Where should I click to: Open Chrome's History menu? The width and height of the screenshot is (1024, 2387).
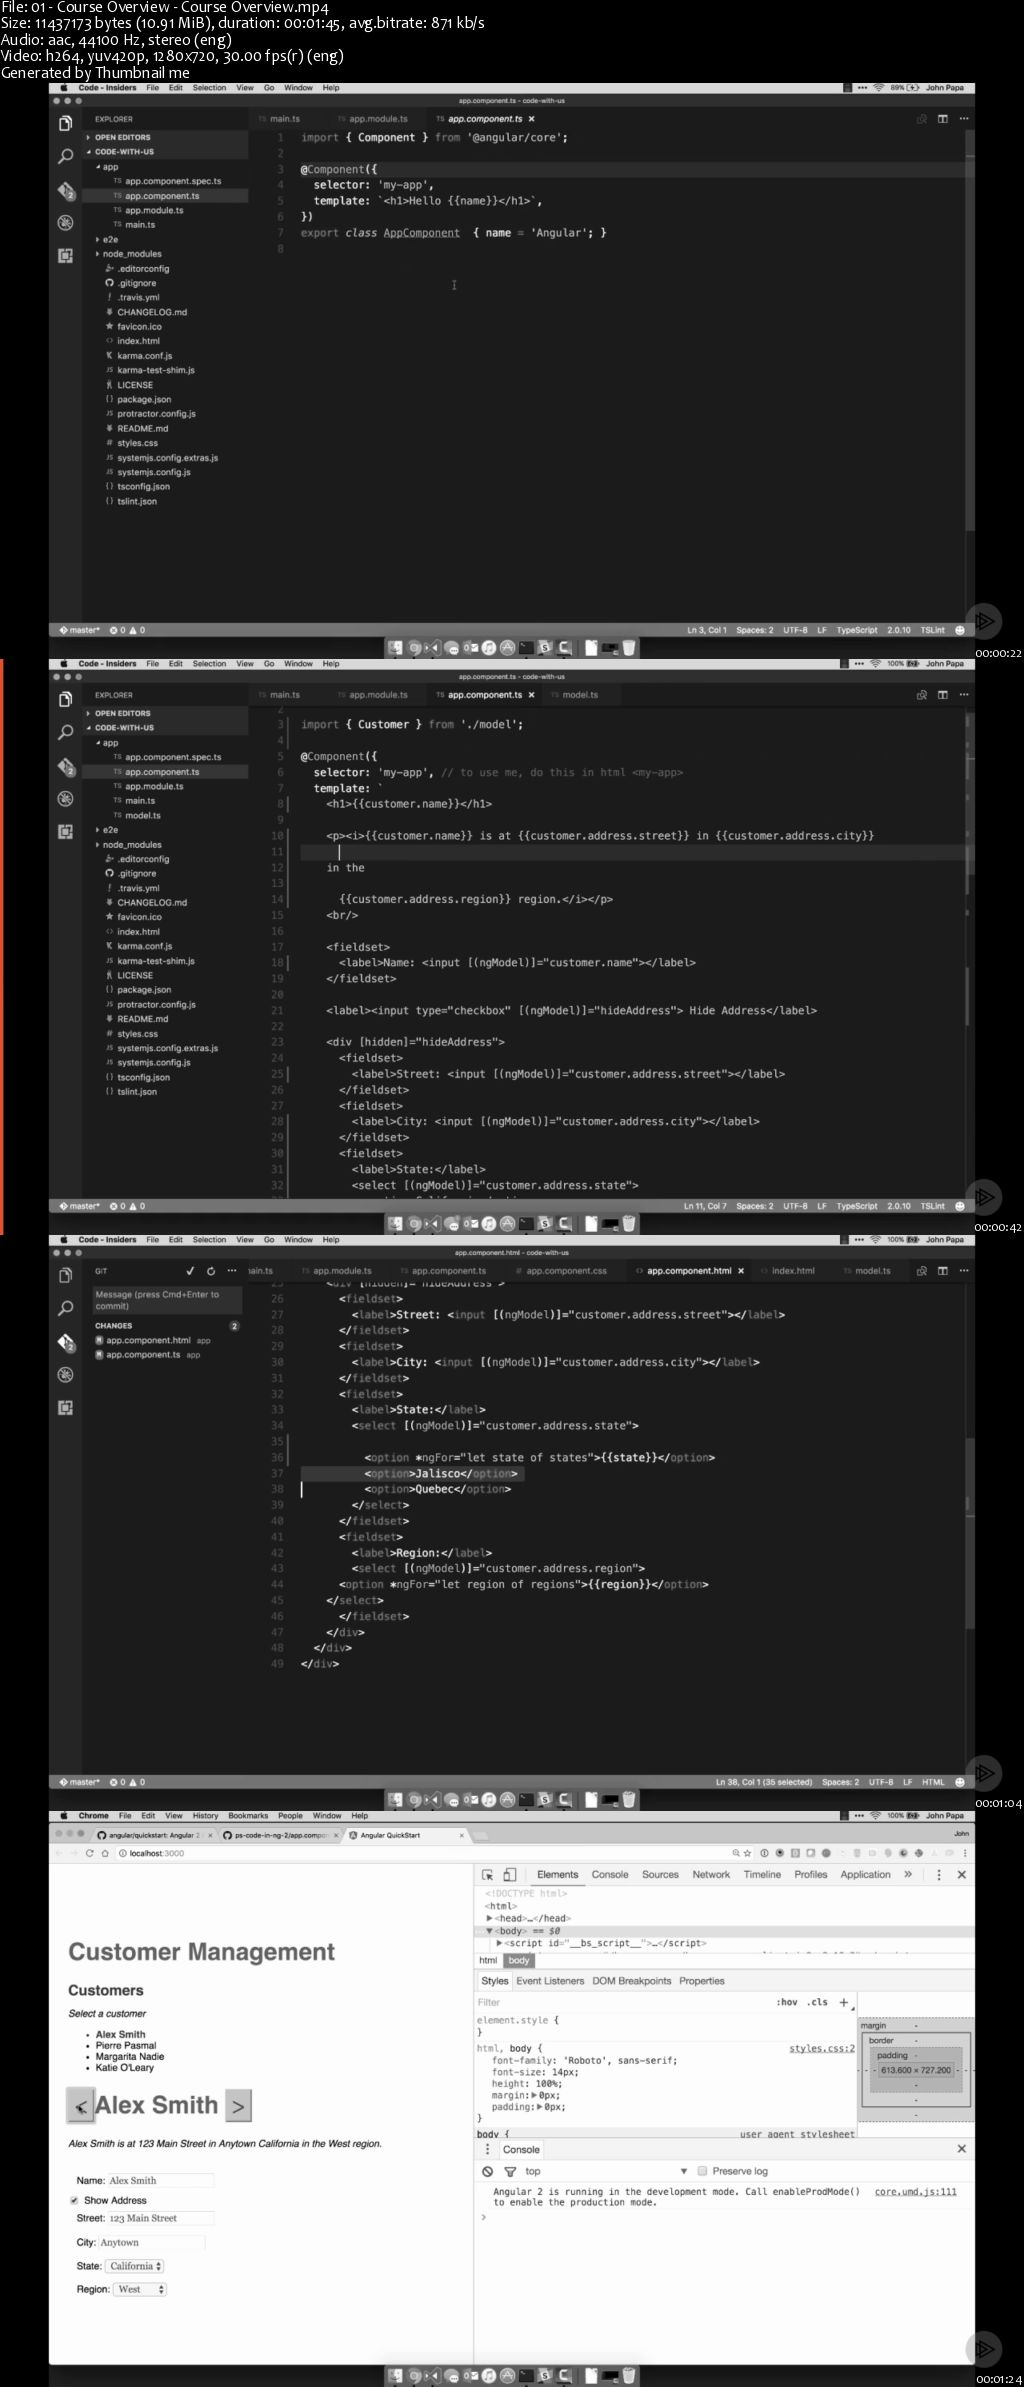point(205,1816)
